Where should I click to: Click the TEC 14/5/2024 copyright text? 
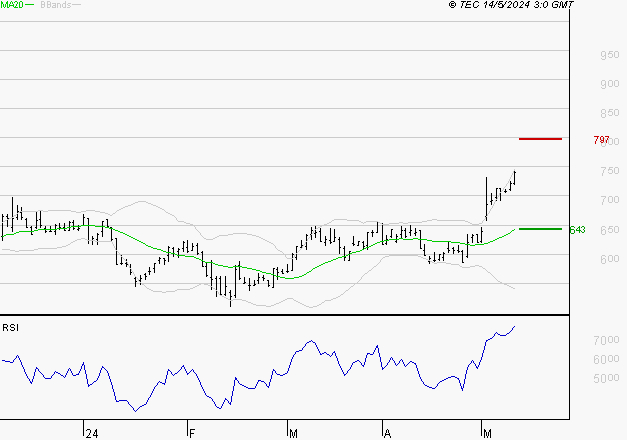click(x=511, y=5)
